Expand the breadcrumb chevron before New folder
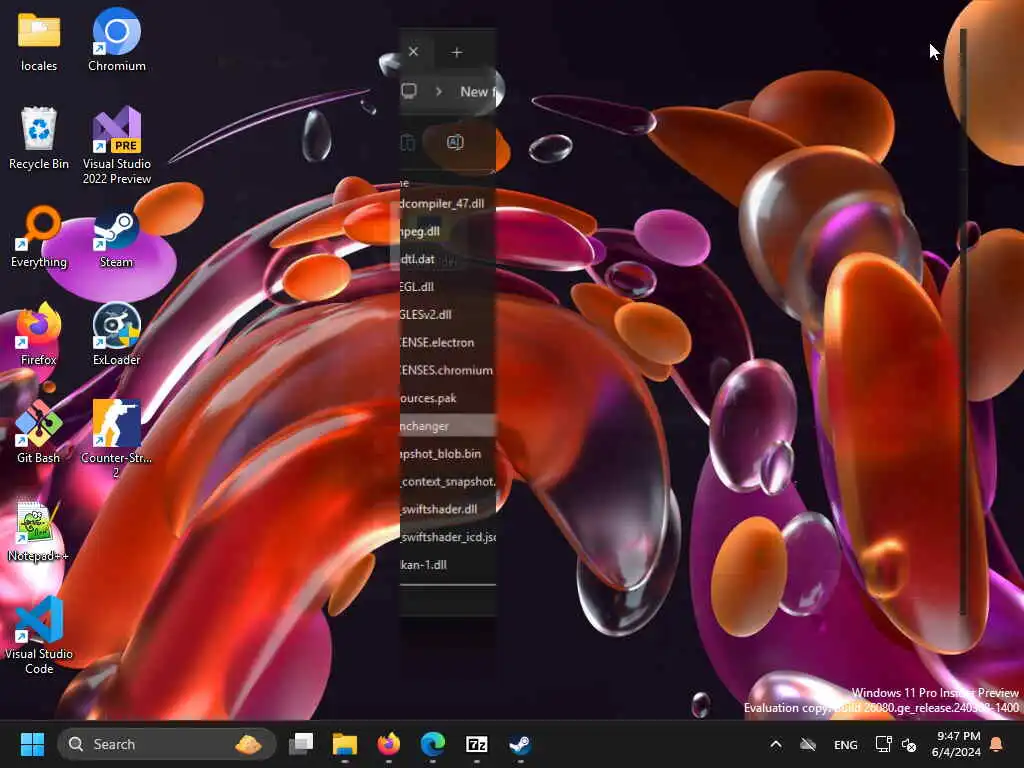This screenshot has width=1024, height=768. [439, 91]
